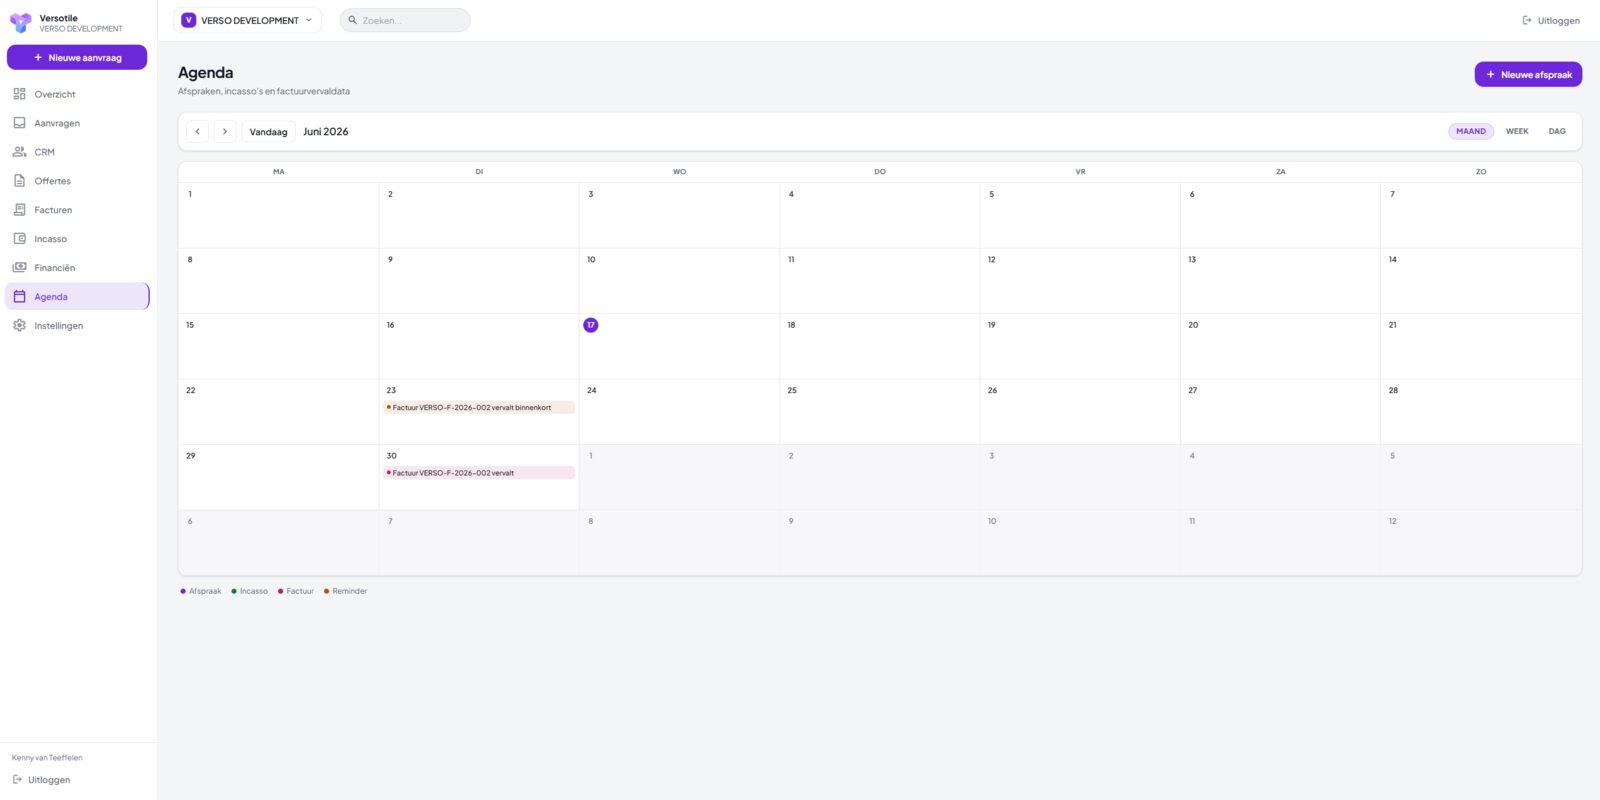The width and height of the screenshot is (1600, 800).
Task: Focus the Zoeken search field
Action: [405, 20]
